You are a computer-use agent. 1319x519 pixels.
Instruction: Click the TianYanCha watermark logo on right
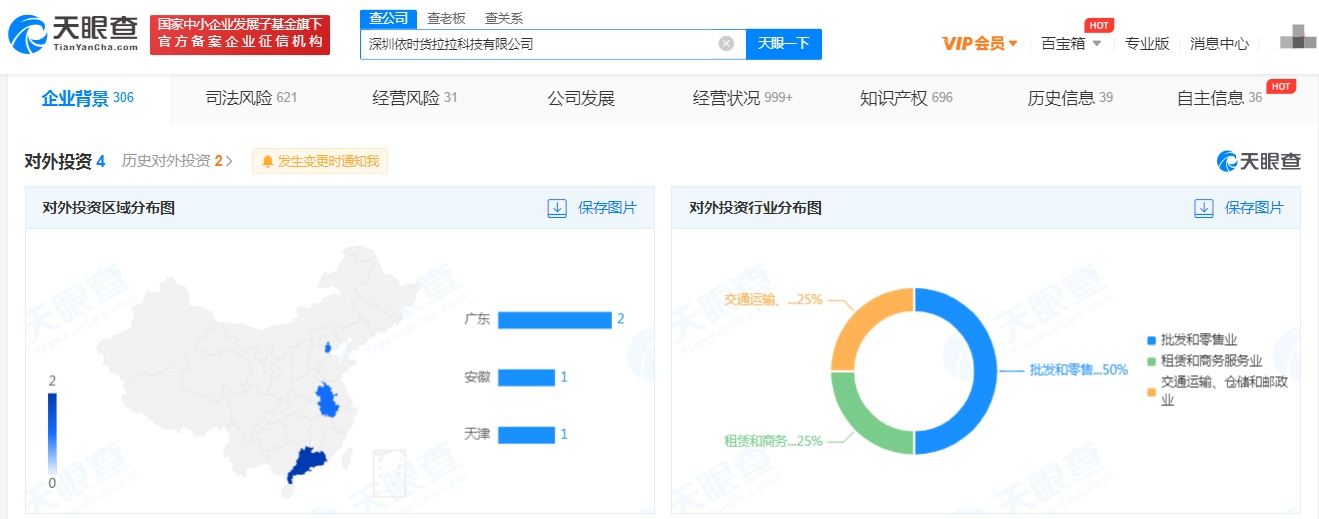(1258, 161)
